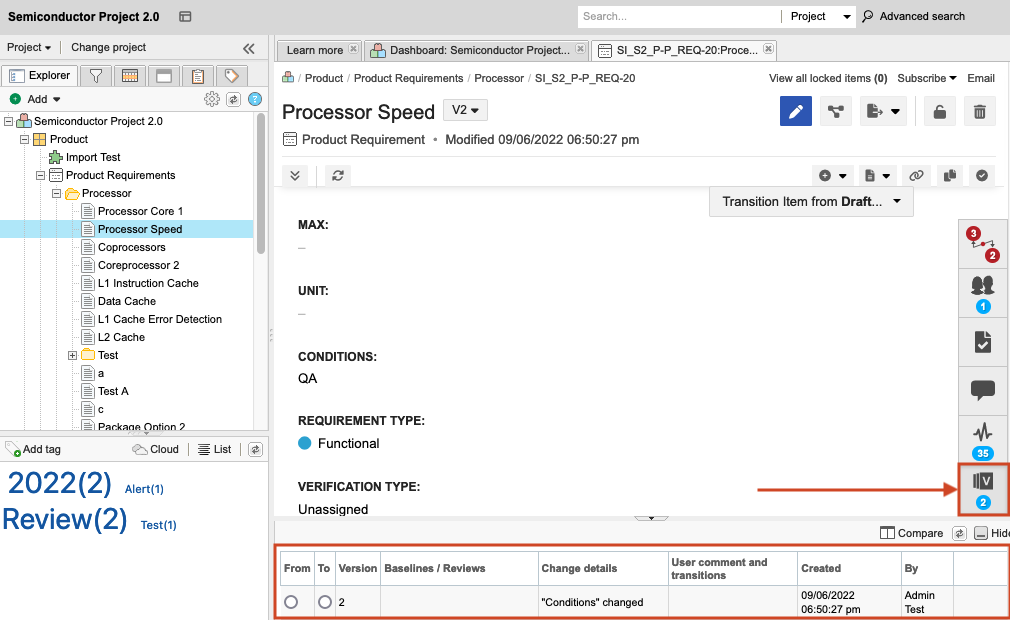
Task: Open the V2 version dropdown
Action: 465,110
